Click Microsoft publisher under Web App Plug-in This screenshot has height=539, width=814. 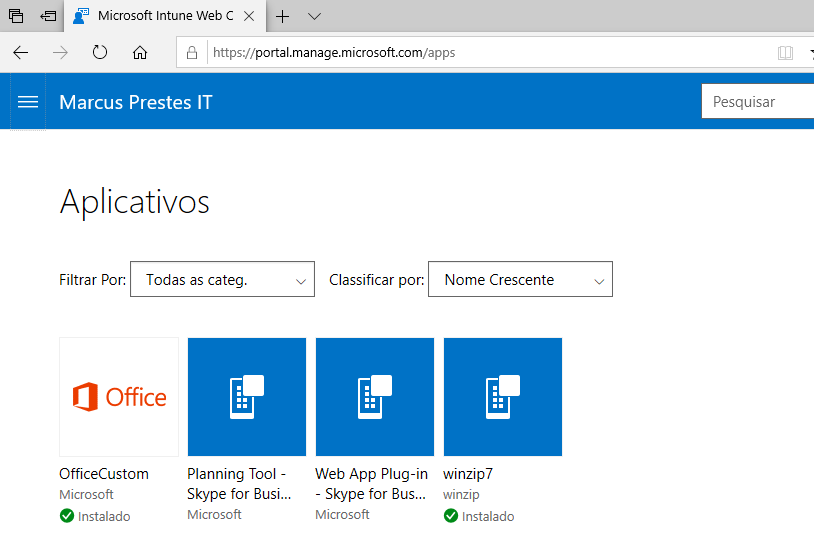pos(342,514)
